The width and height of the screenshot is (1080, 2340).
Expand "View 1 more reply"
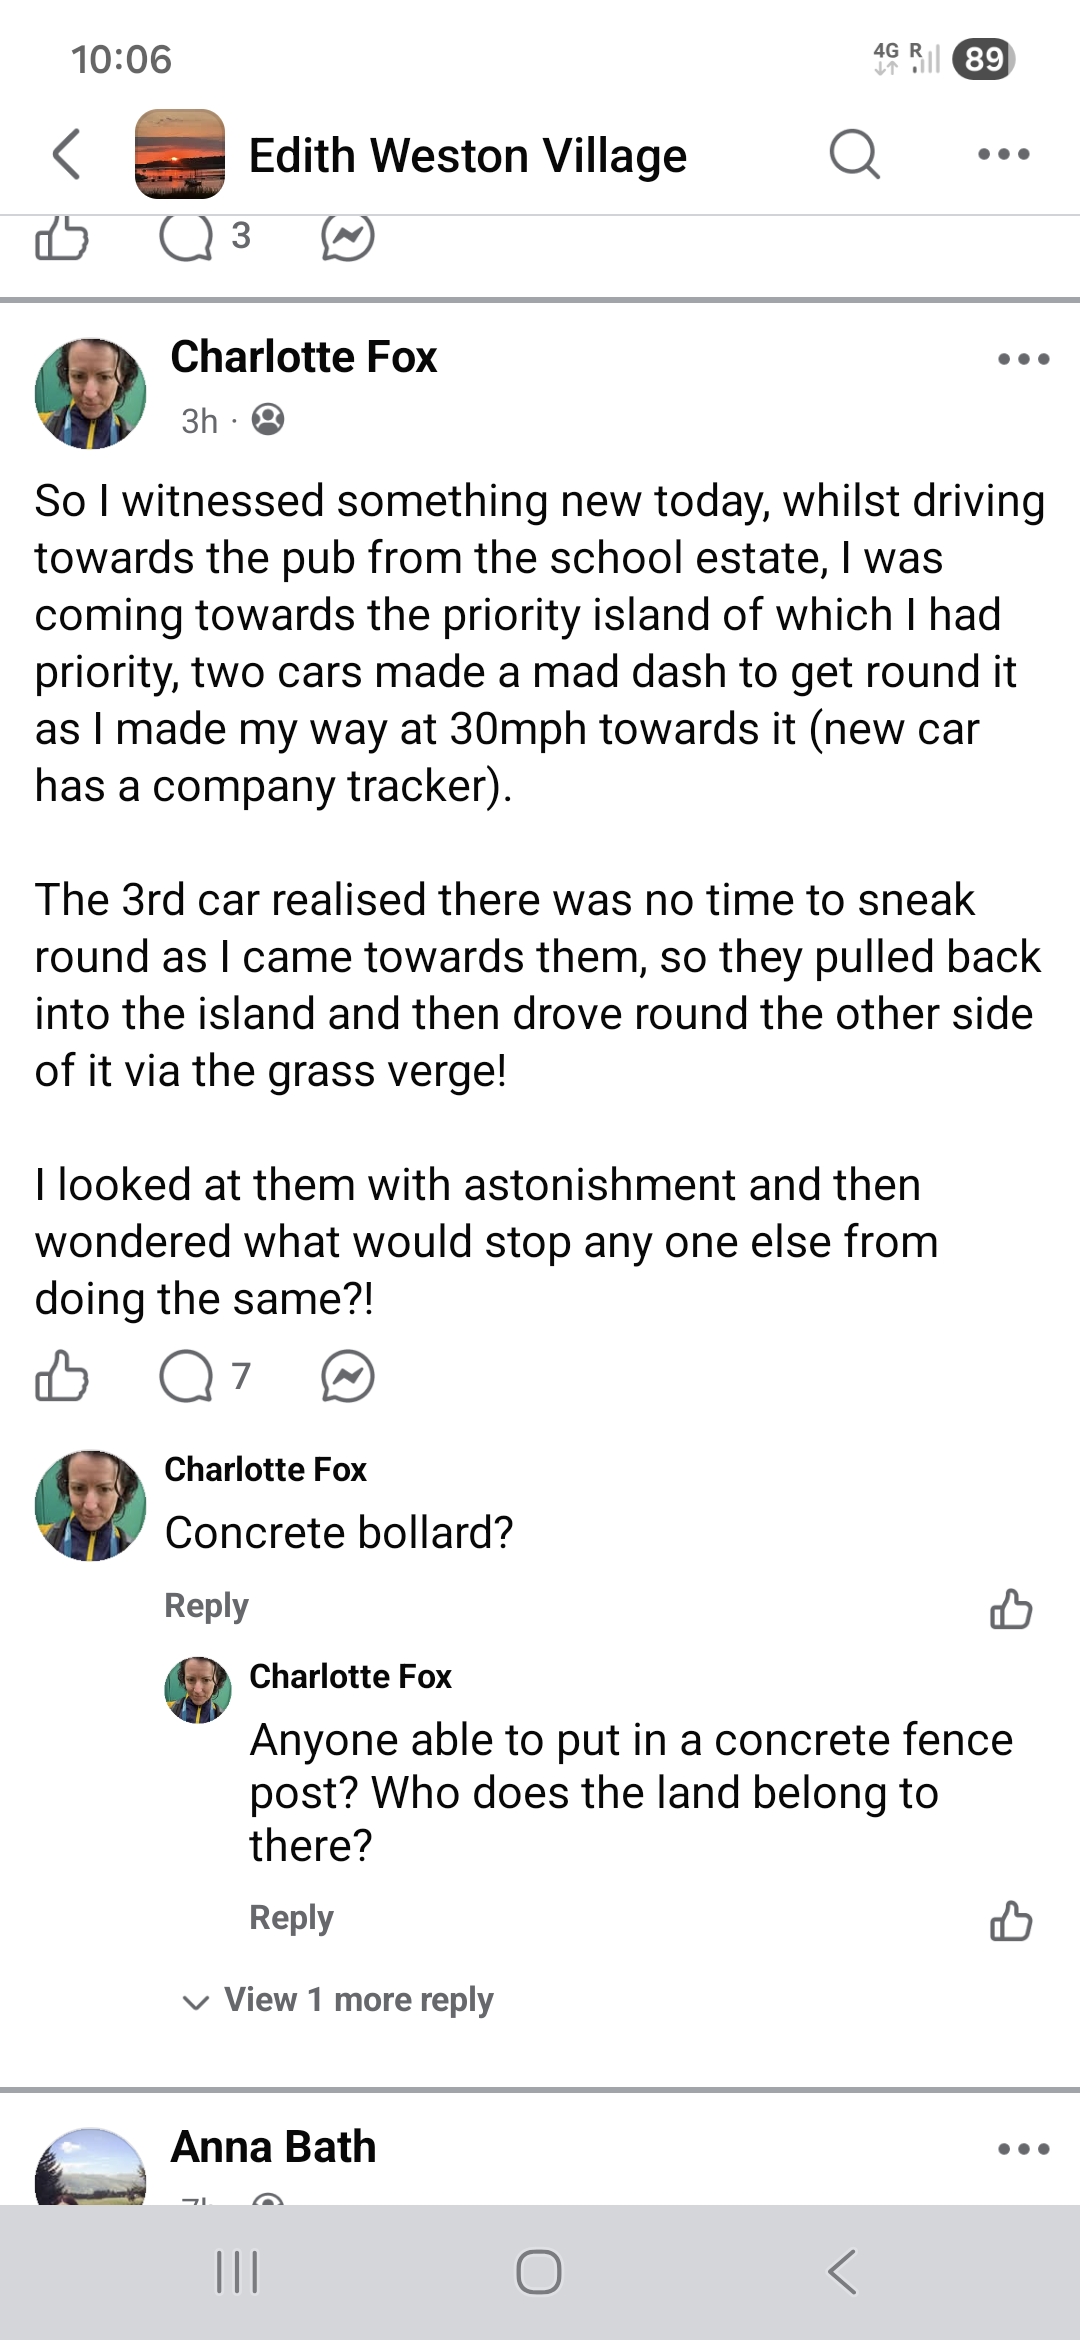tap(358, 1999)
